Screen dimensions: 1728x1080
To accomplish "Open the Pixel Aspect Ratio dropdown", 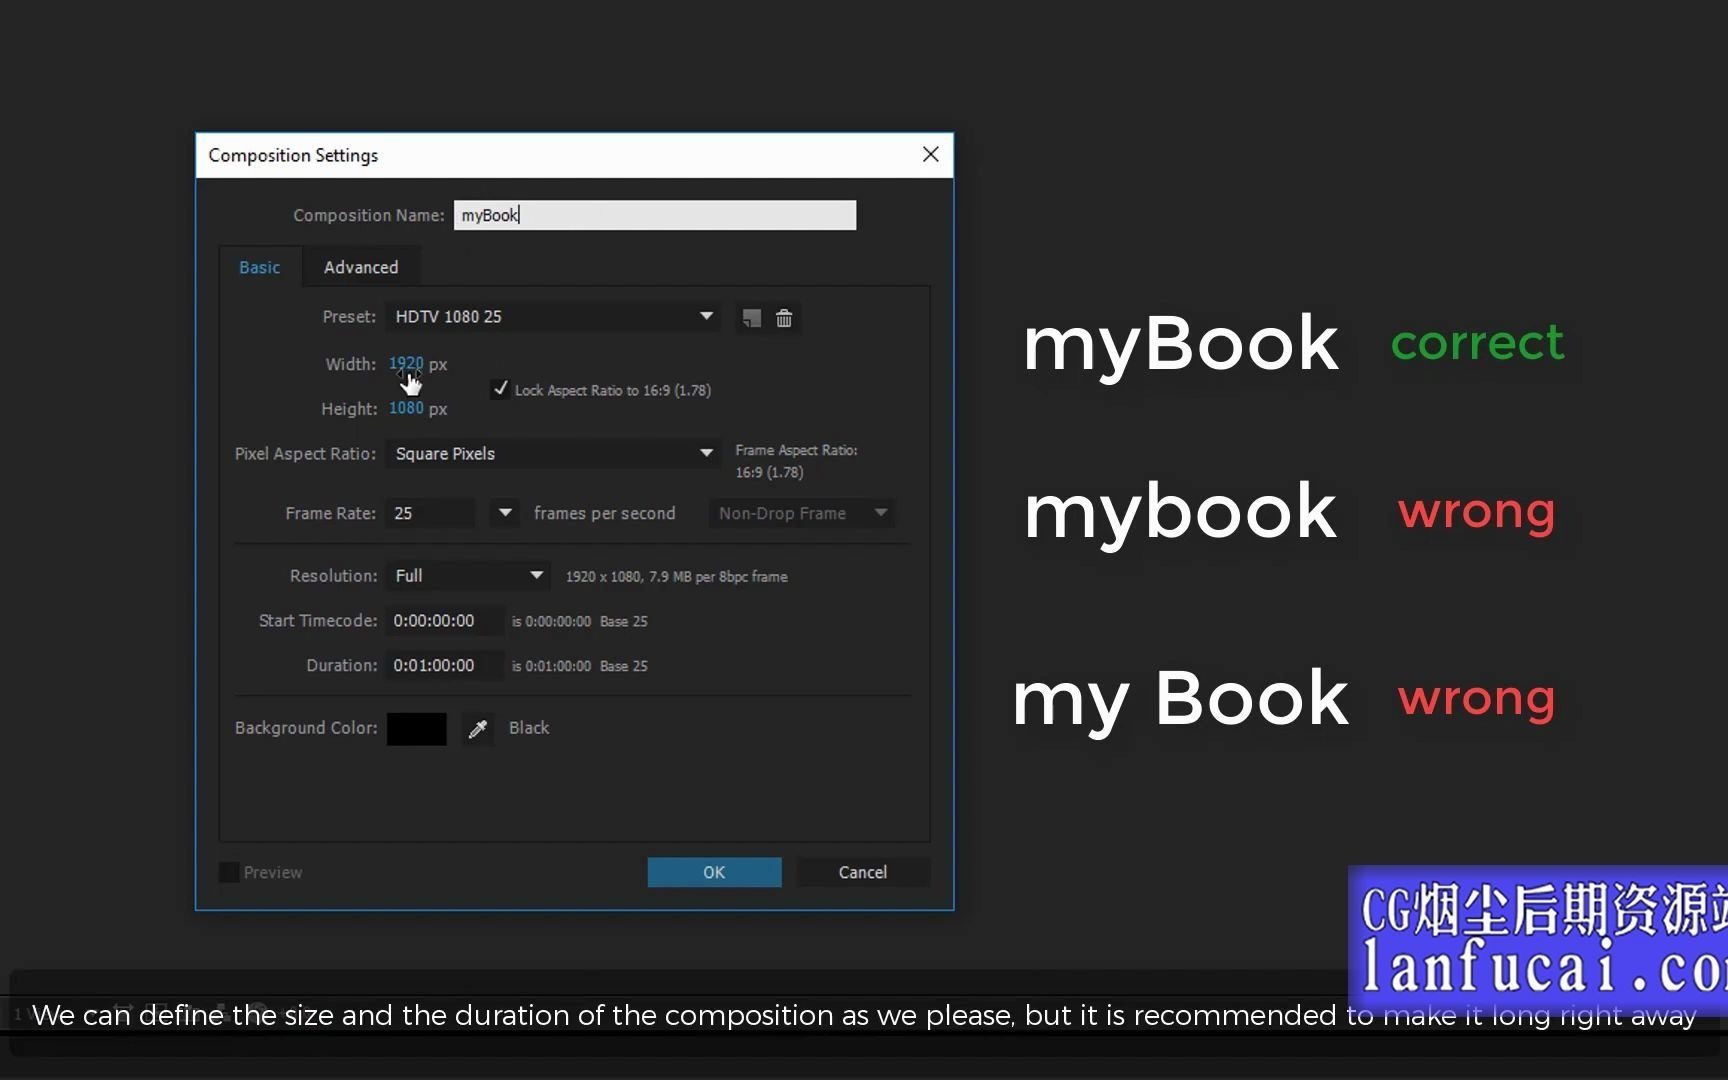I will click(x=553, y=454).
